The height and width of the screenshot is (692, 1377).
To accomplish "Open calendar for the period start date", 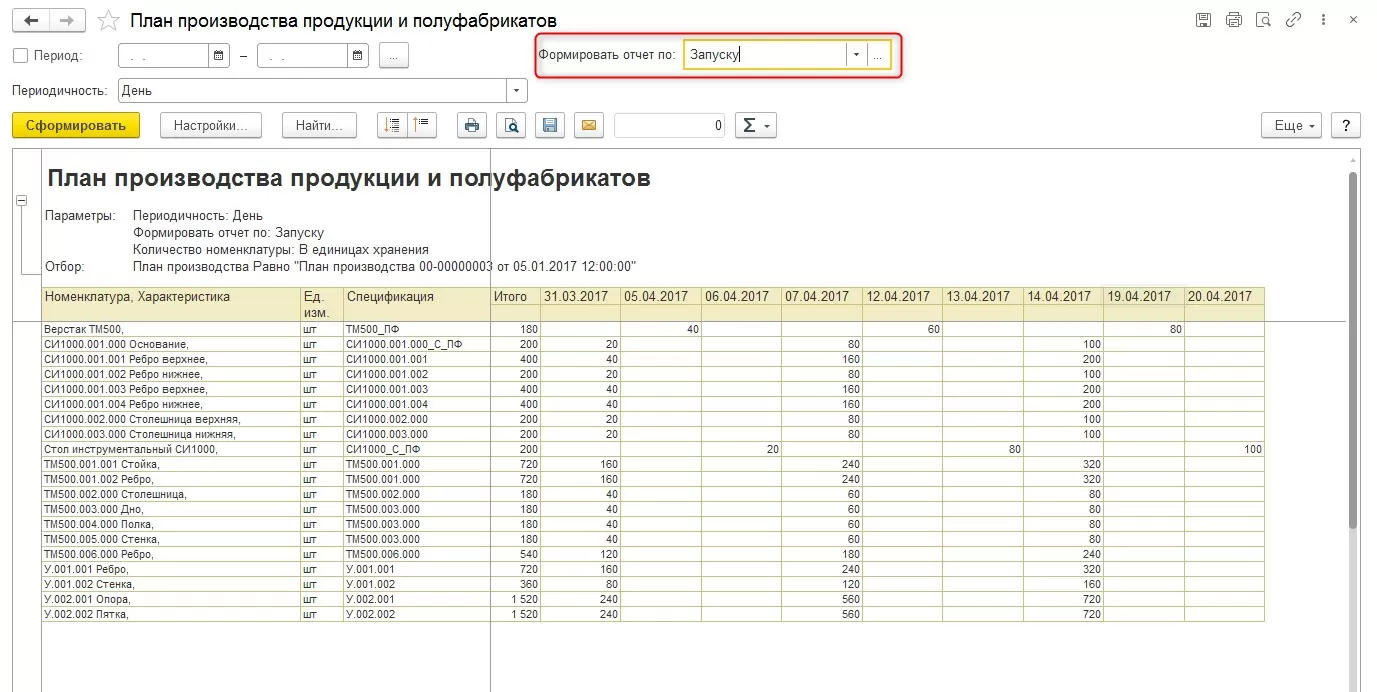I will tap(218, 56).
